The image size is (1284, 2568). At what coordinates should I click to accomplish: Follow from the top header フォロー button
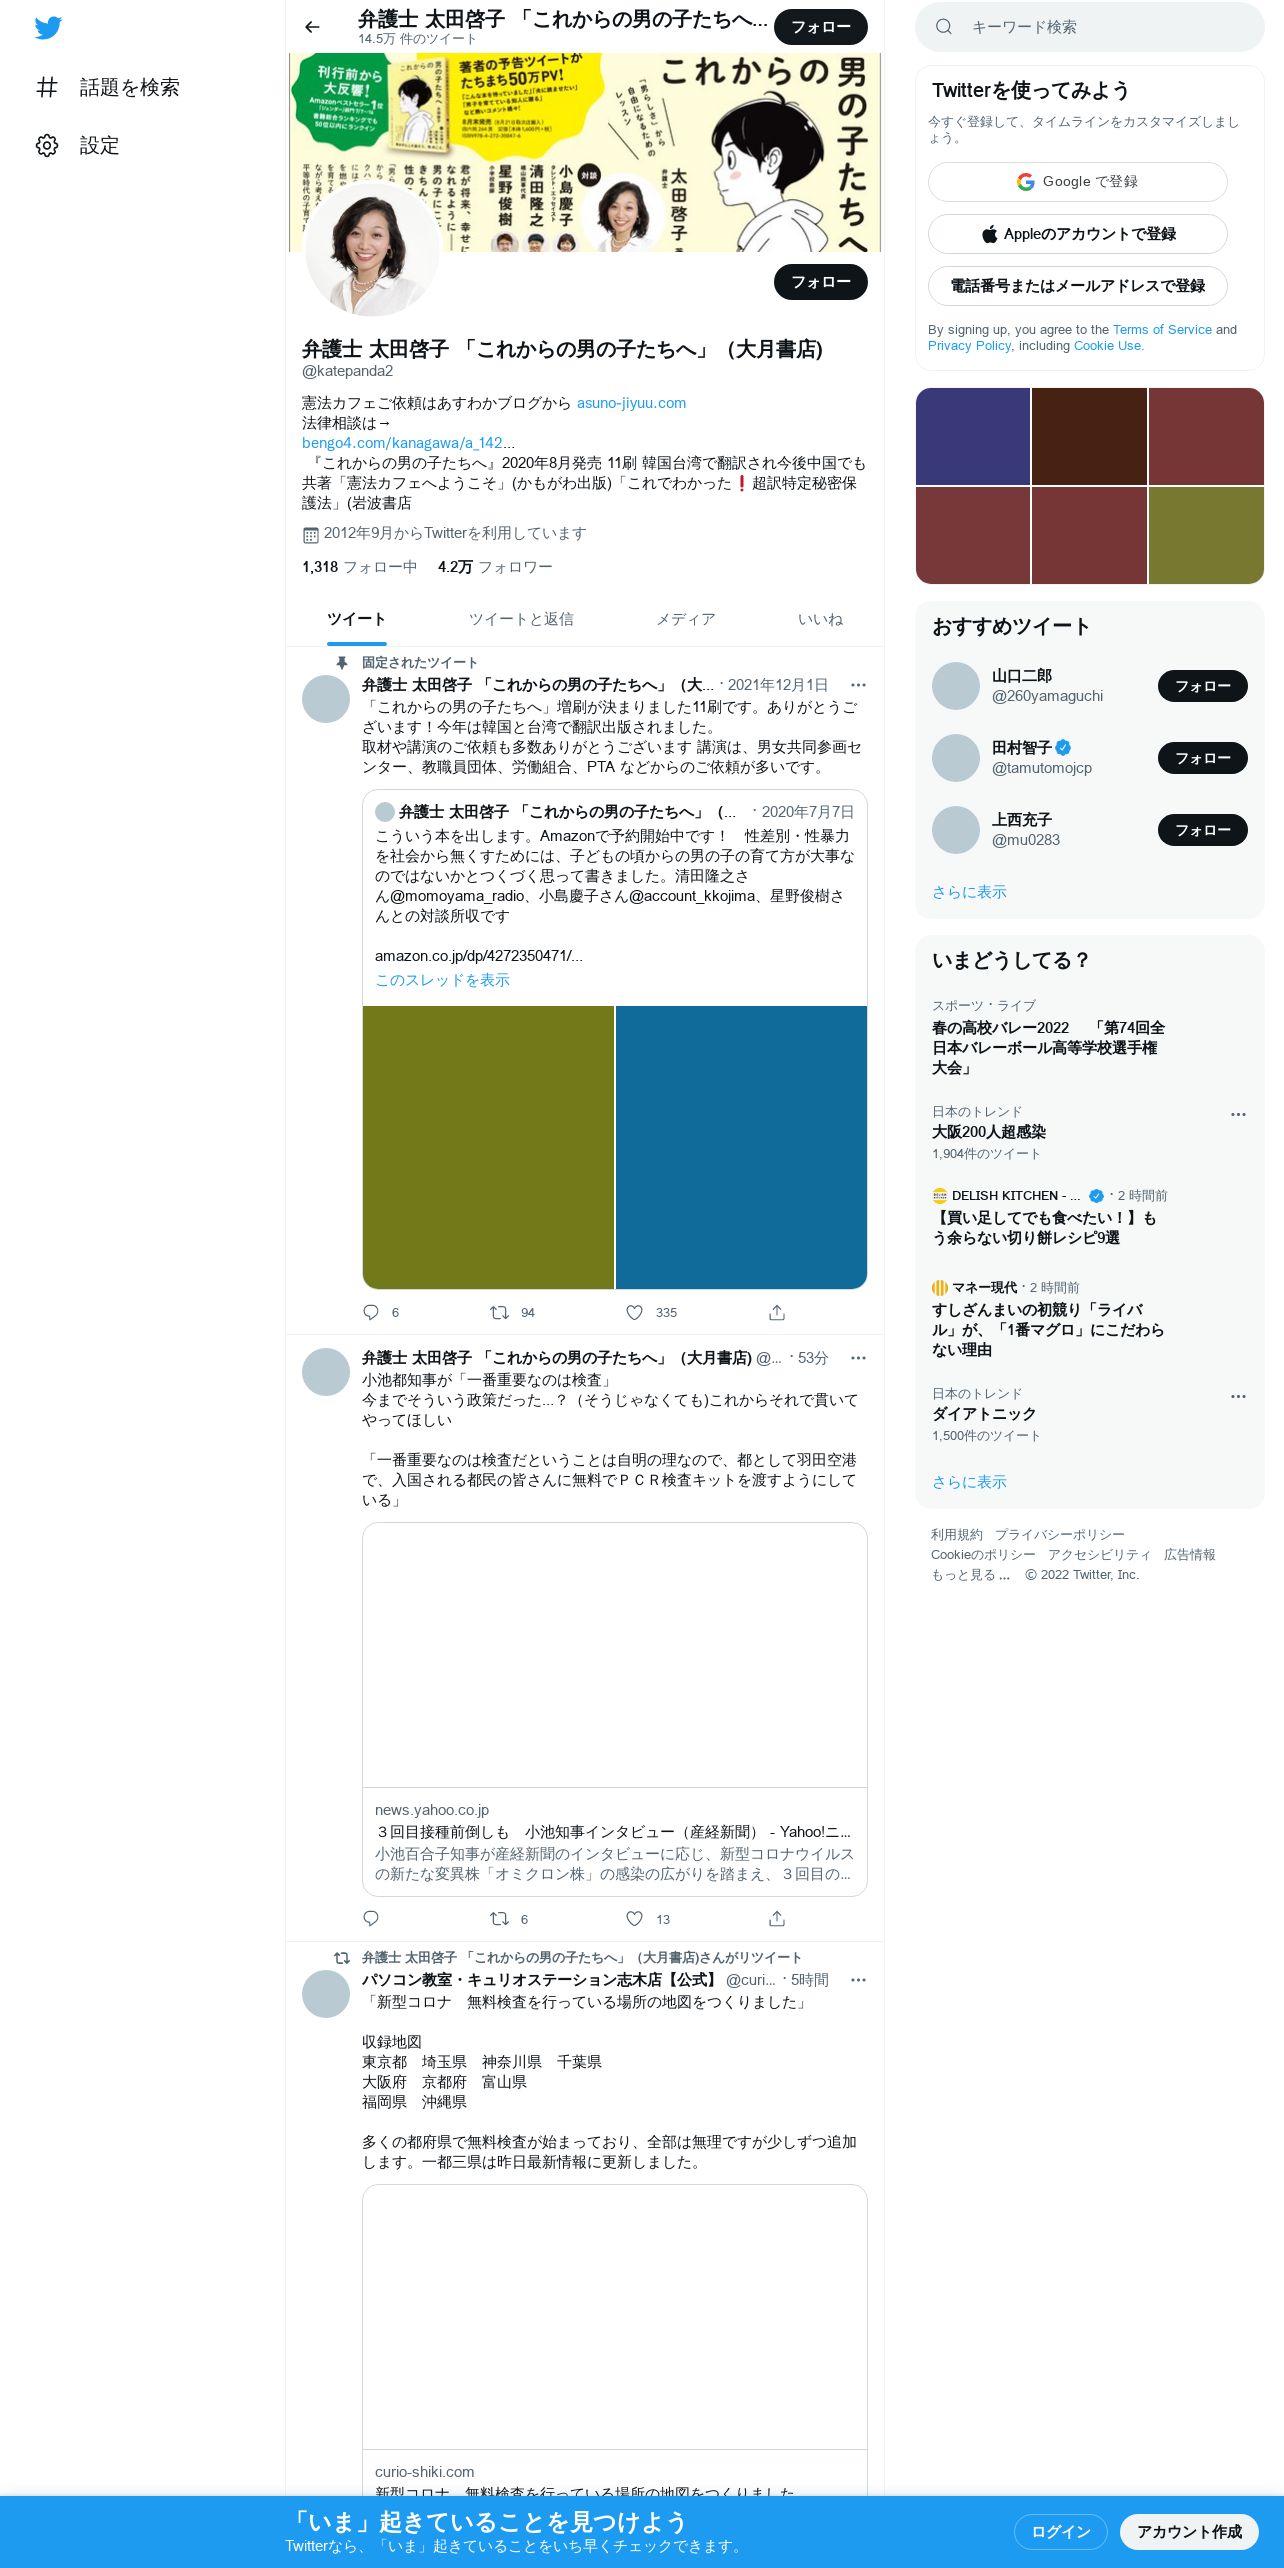click(x=821, y=27)
